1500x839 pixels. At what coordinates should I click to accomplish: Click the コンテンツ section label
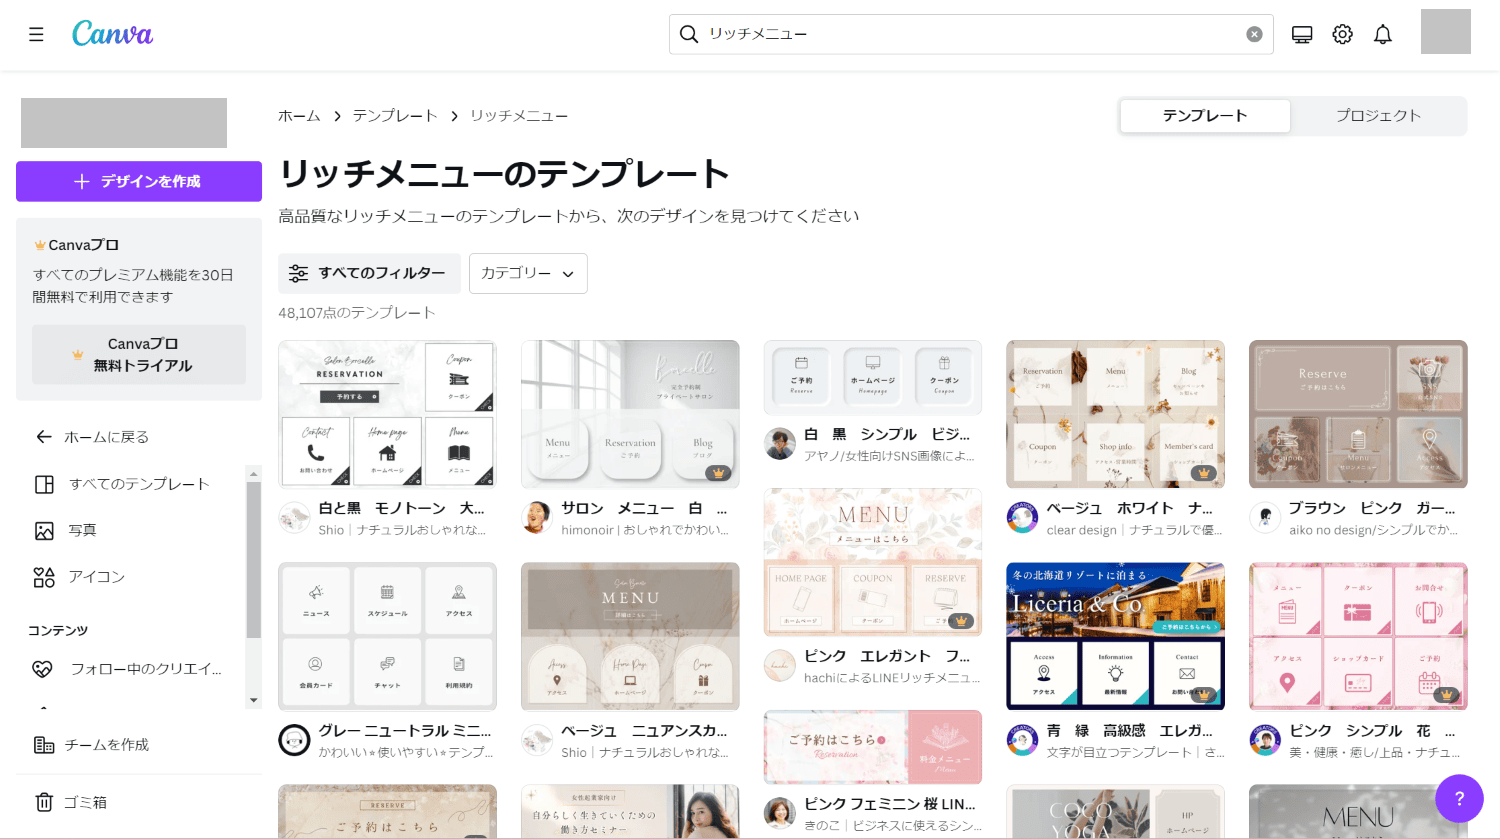pos(58,631)
